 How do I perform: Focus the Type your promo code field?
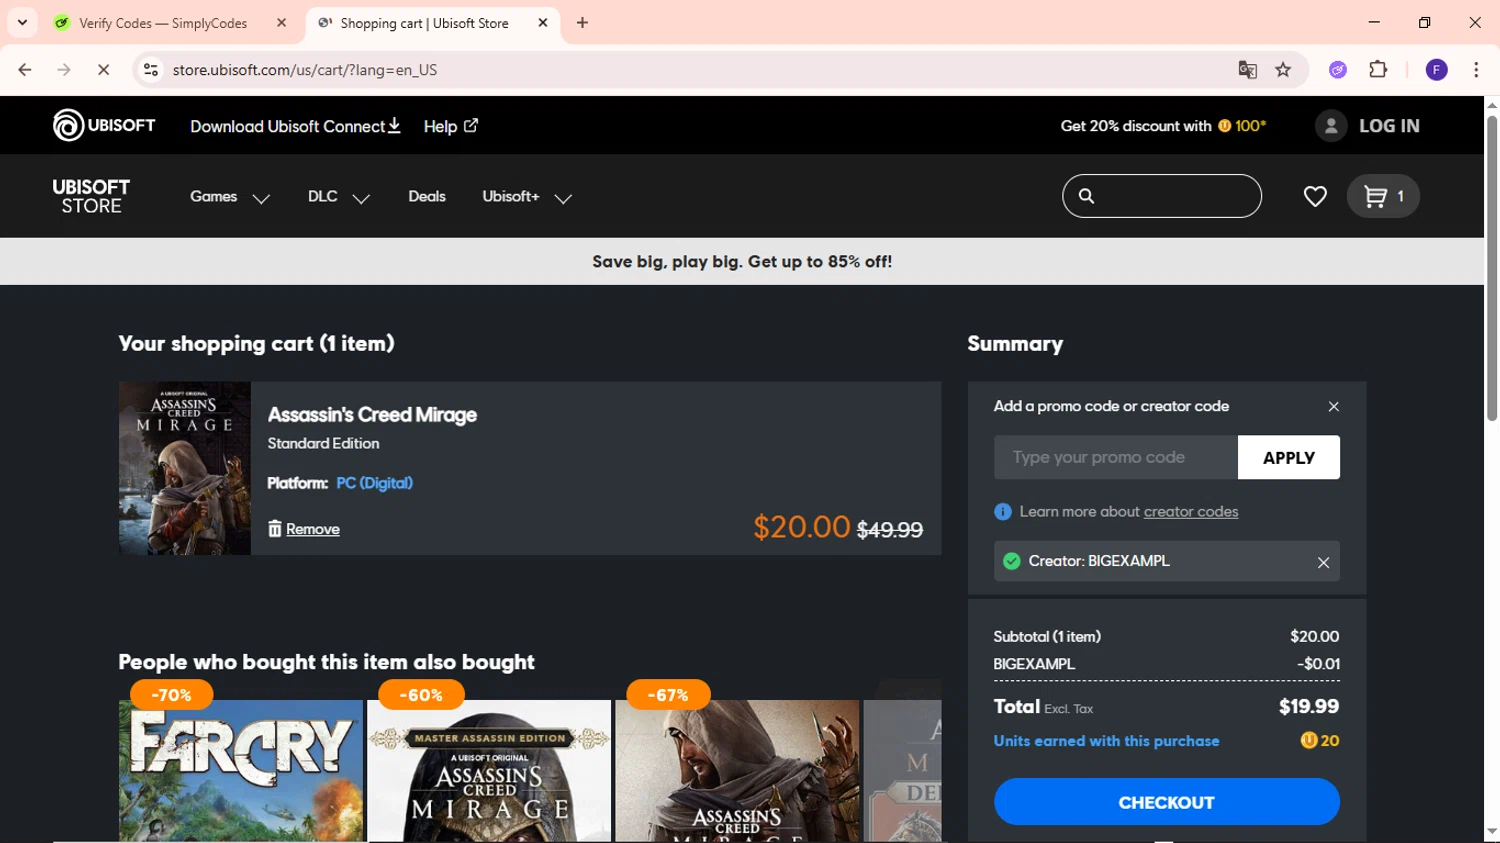coord(1116,457)
